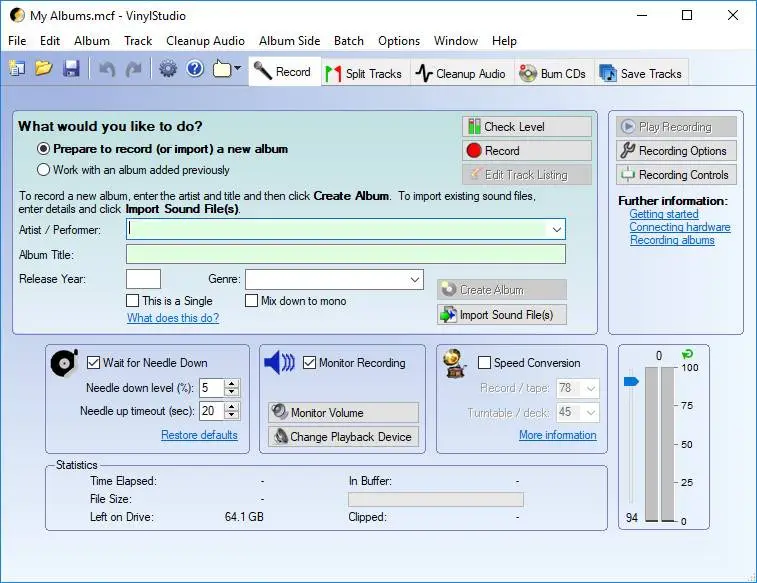Enable Speed Conversion checkbox
This screenshot has width=757, height=583.
484,362
